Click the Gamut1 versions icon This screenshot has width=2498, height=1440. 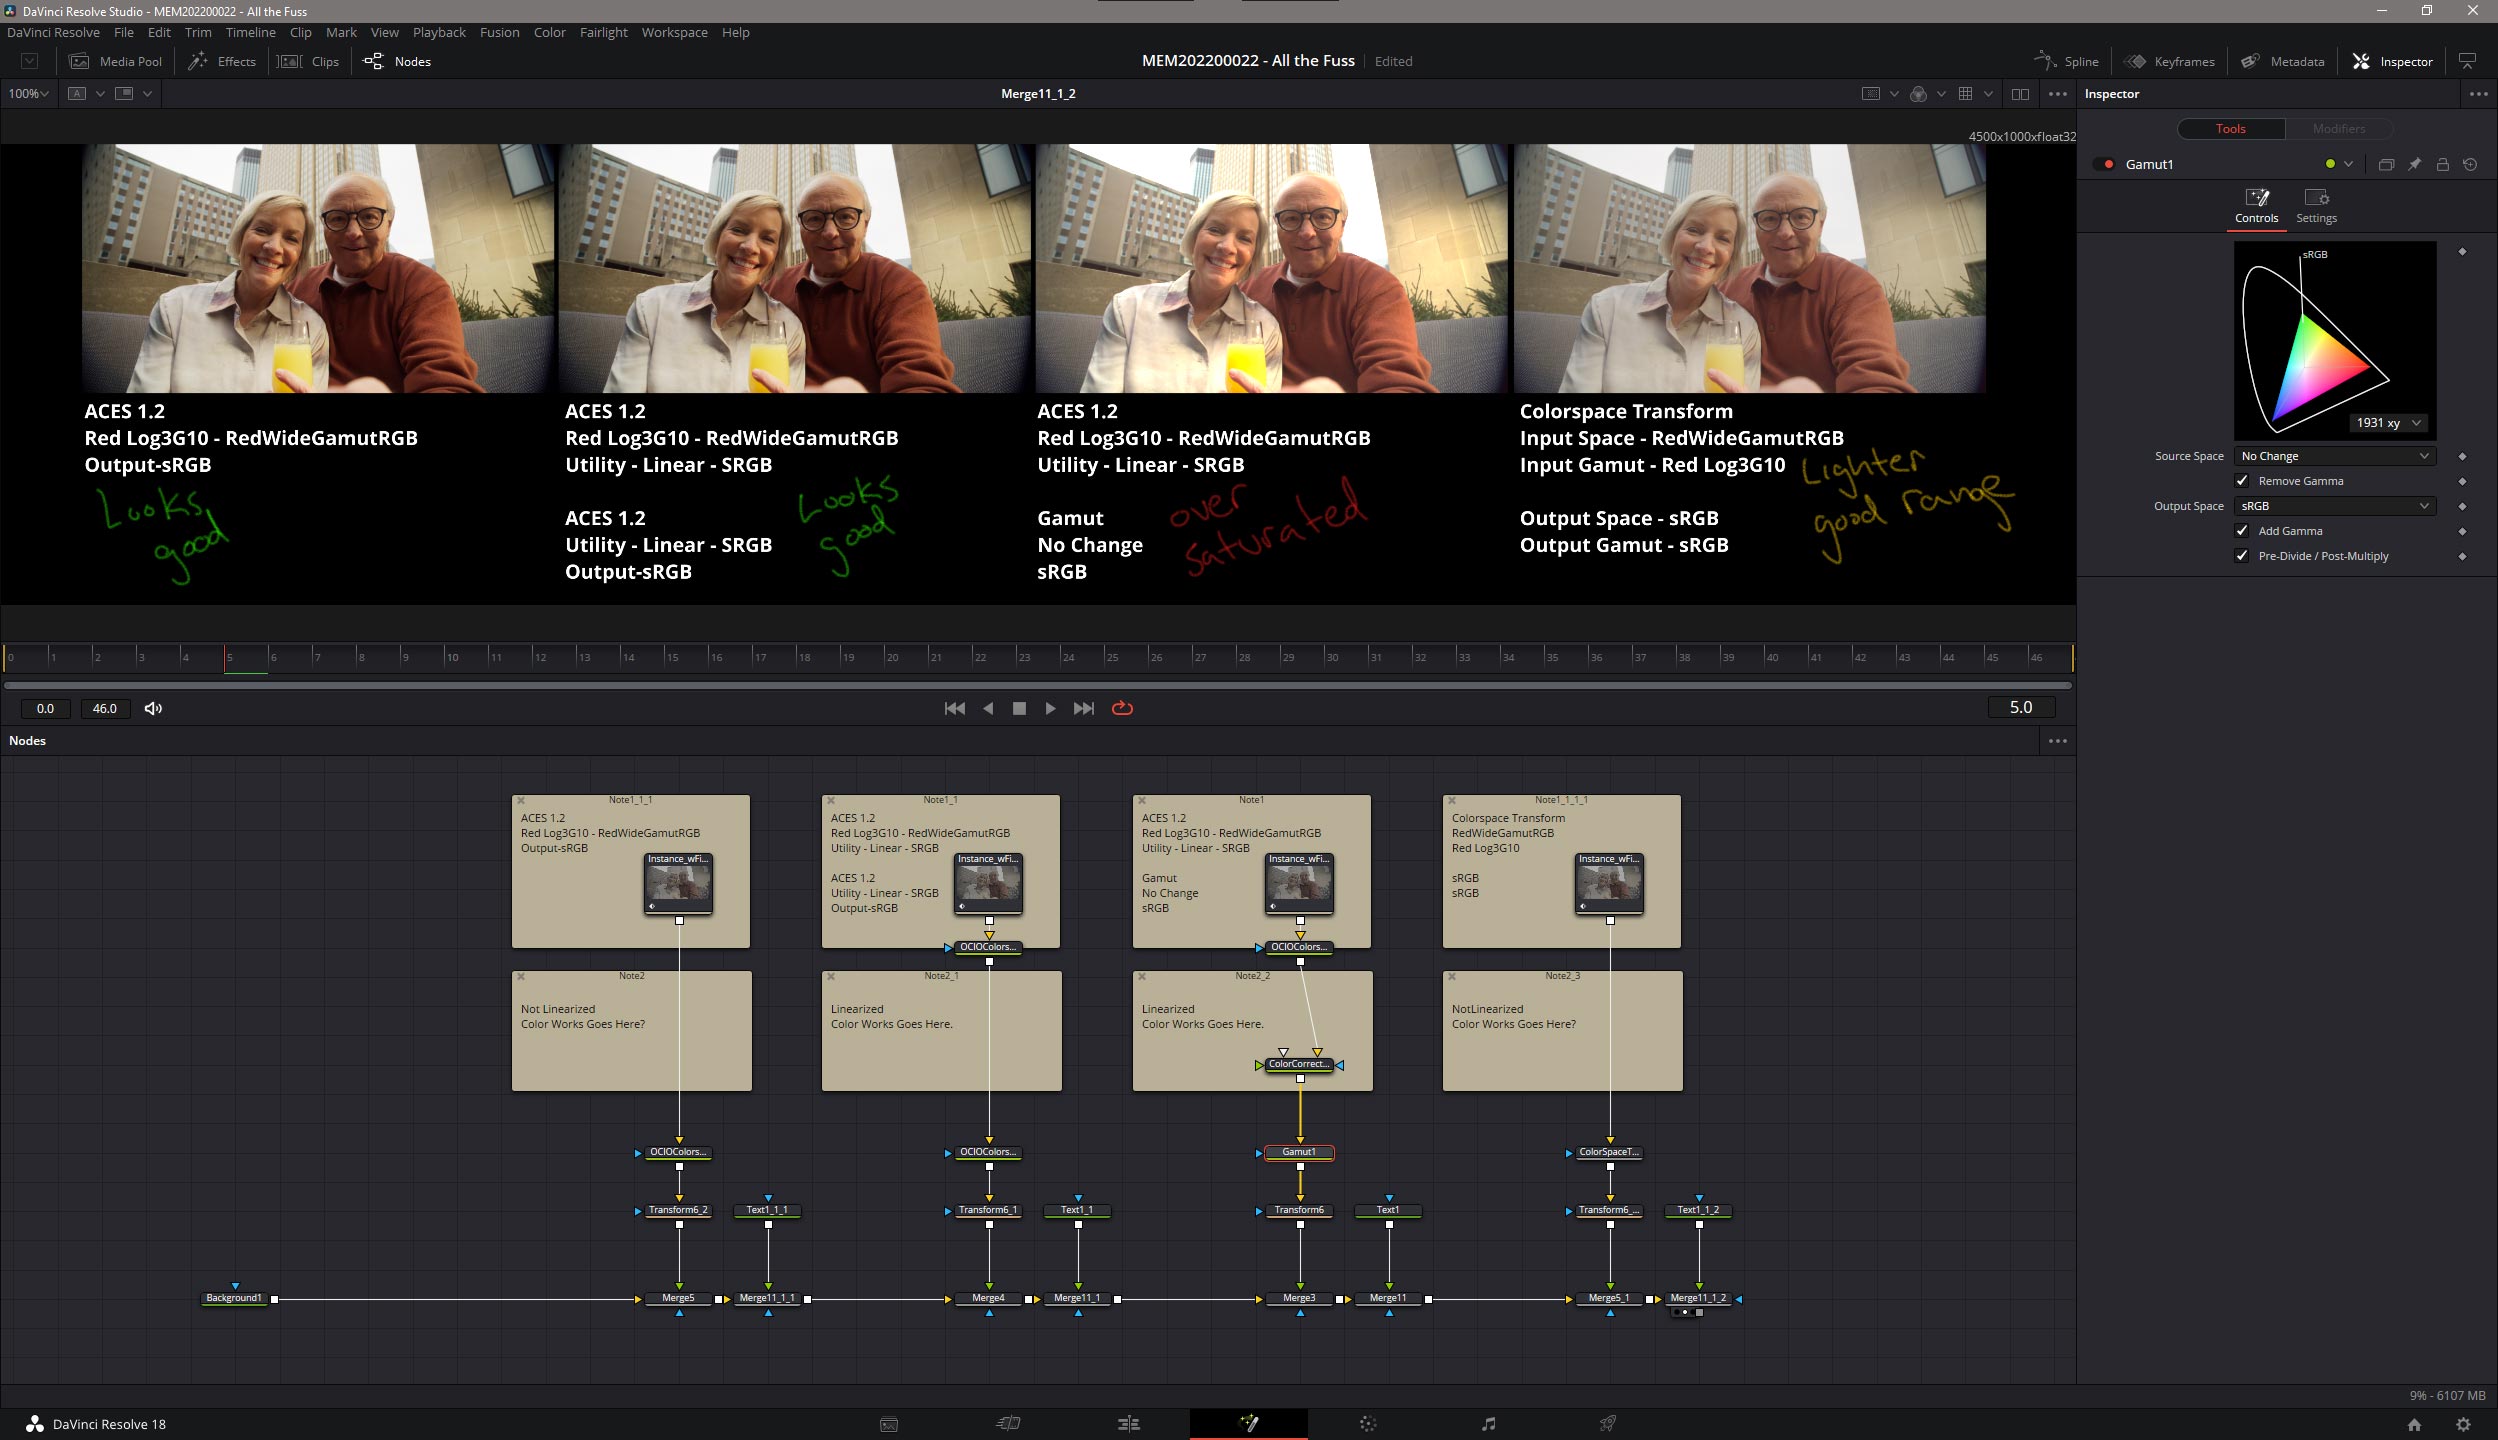(x=2386, y=164)
